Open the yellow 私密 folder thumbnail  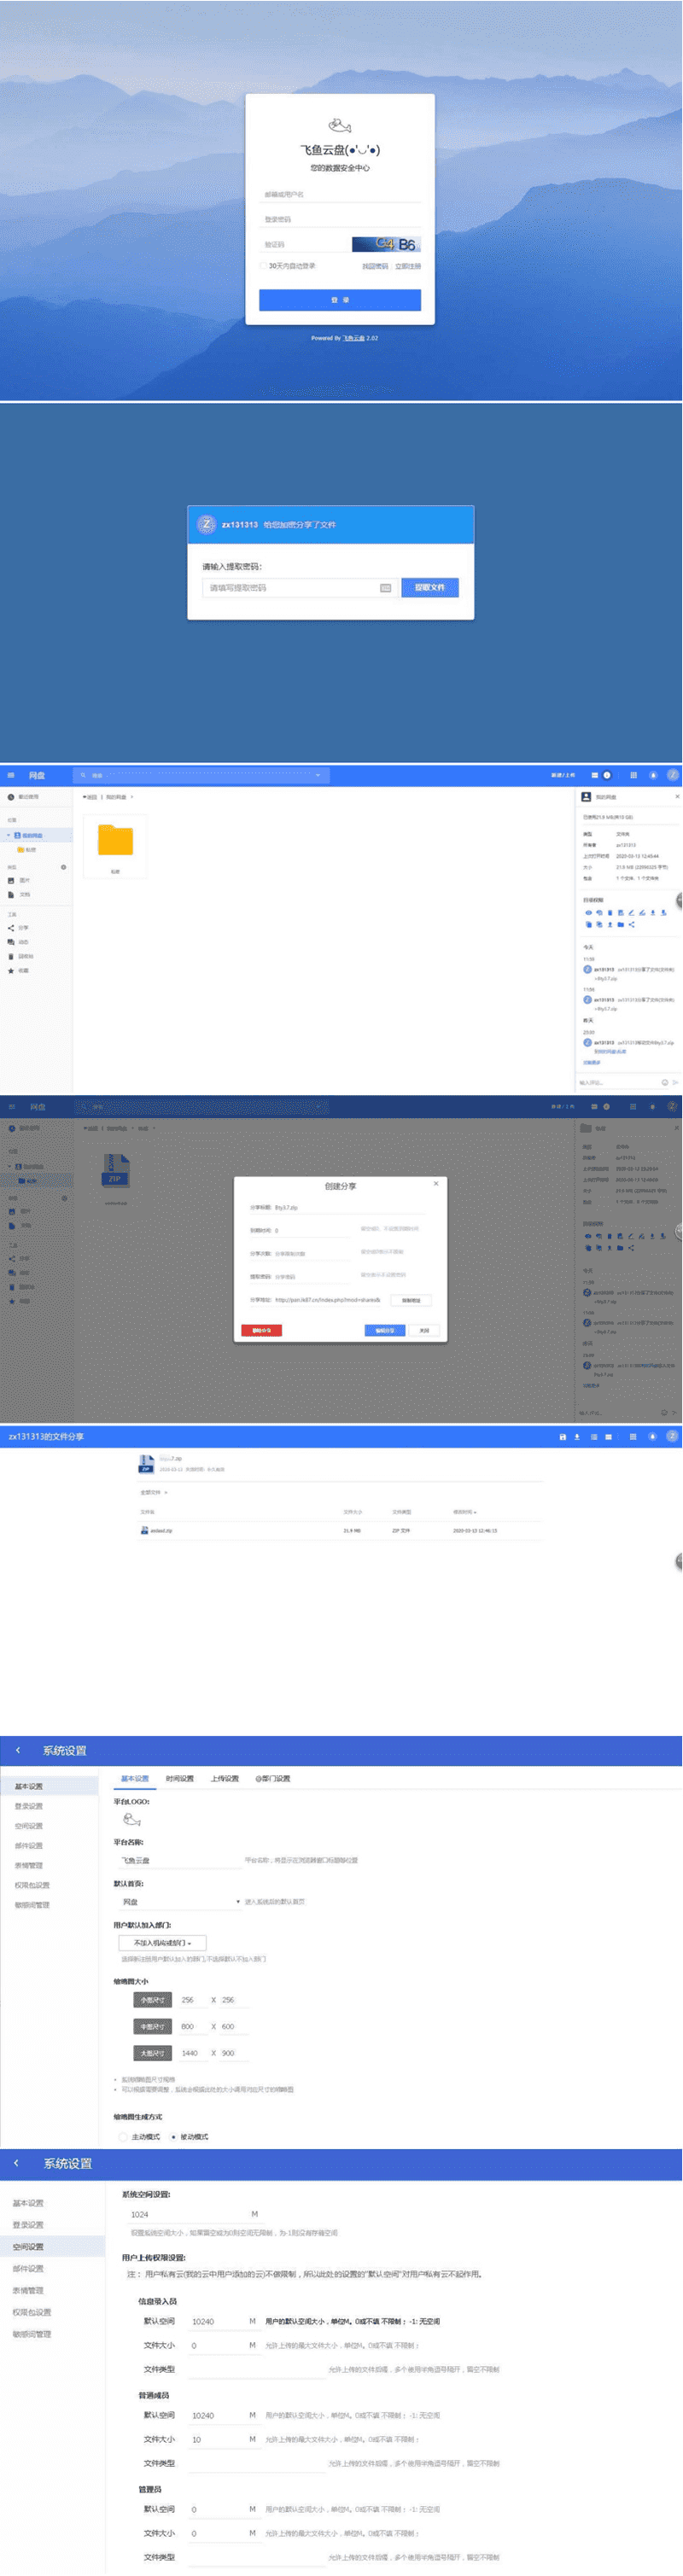click(x=115, y=840)
